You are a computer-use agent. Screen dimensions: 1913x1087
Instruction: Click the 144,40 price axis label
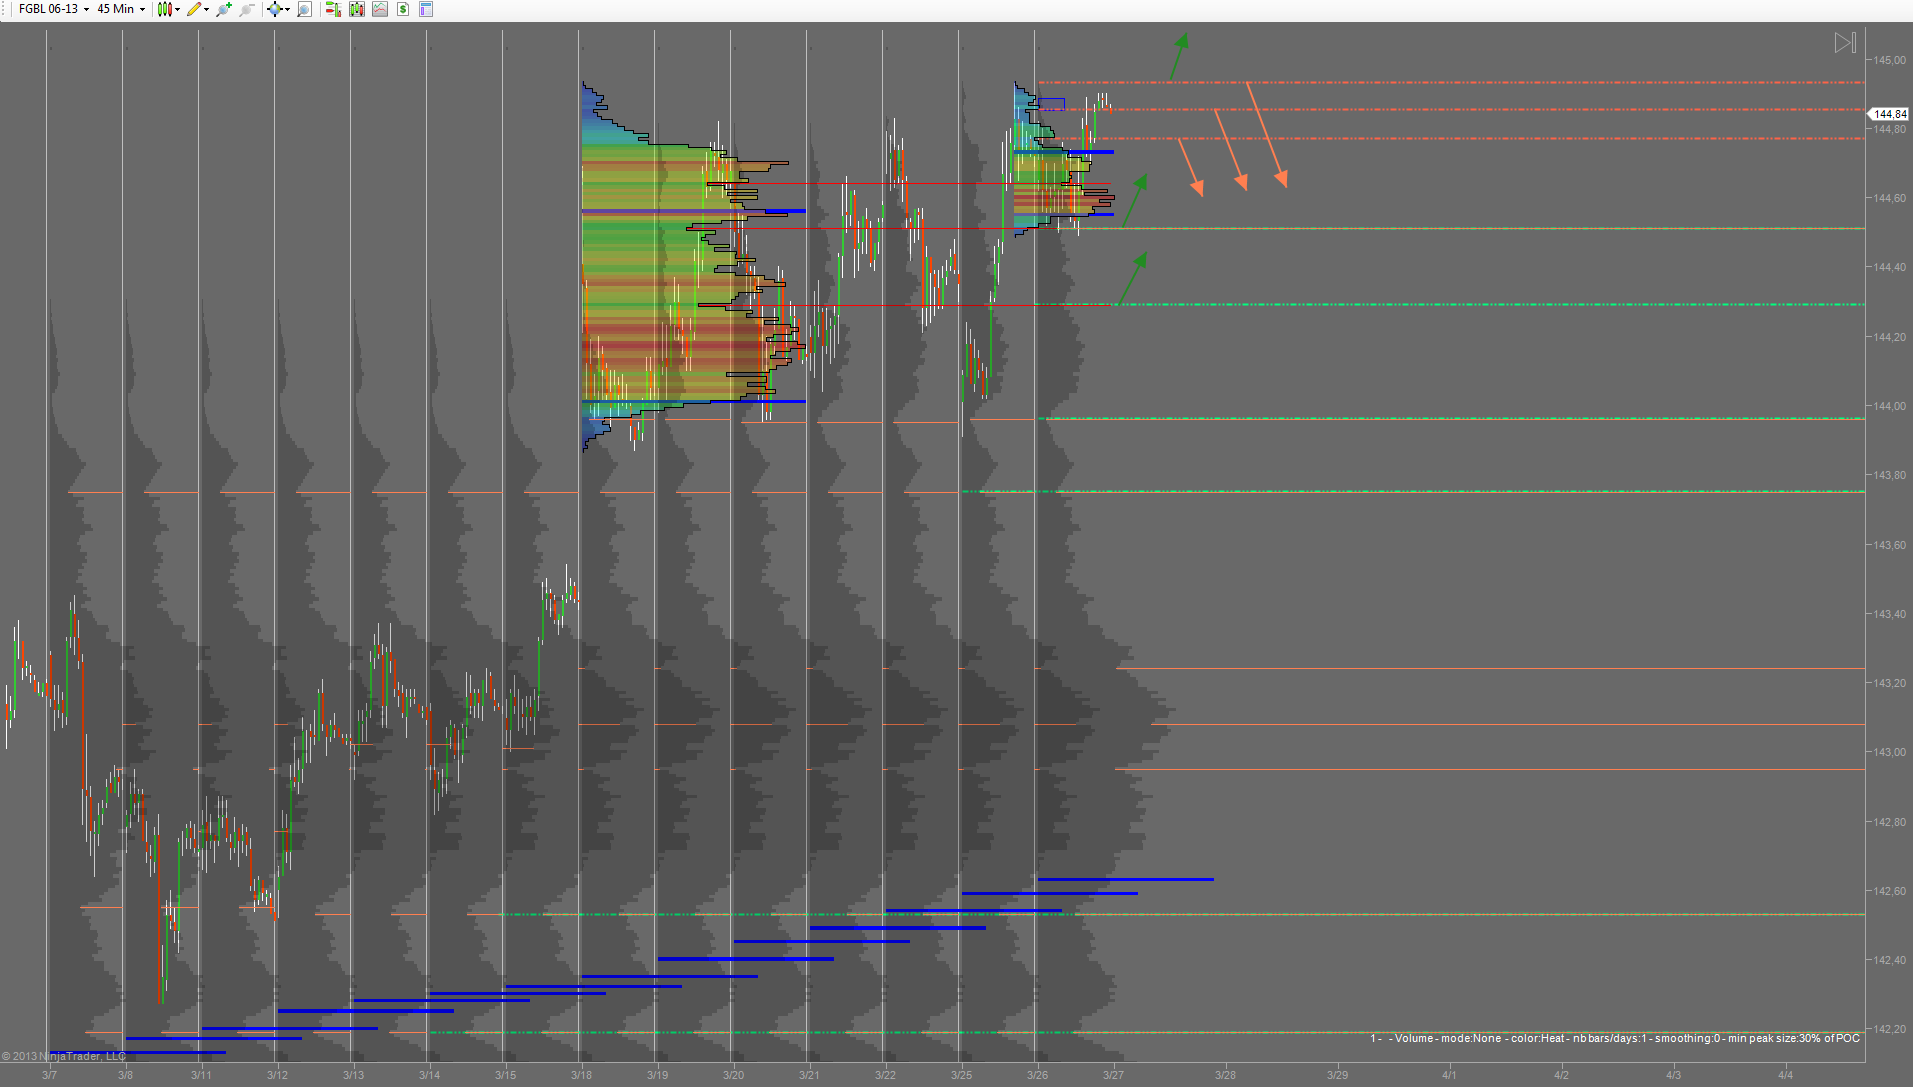click(1889, 267)
